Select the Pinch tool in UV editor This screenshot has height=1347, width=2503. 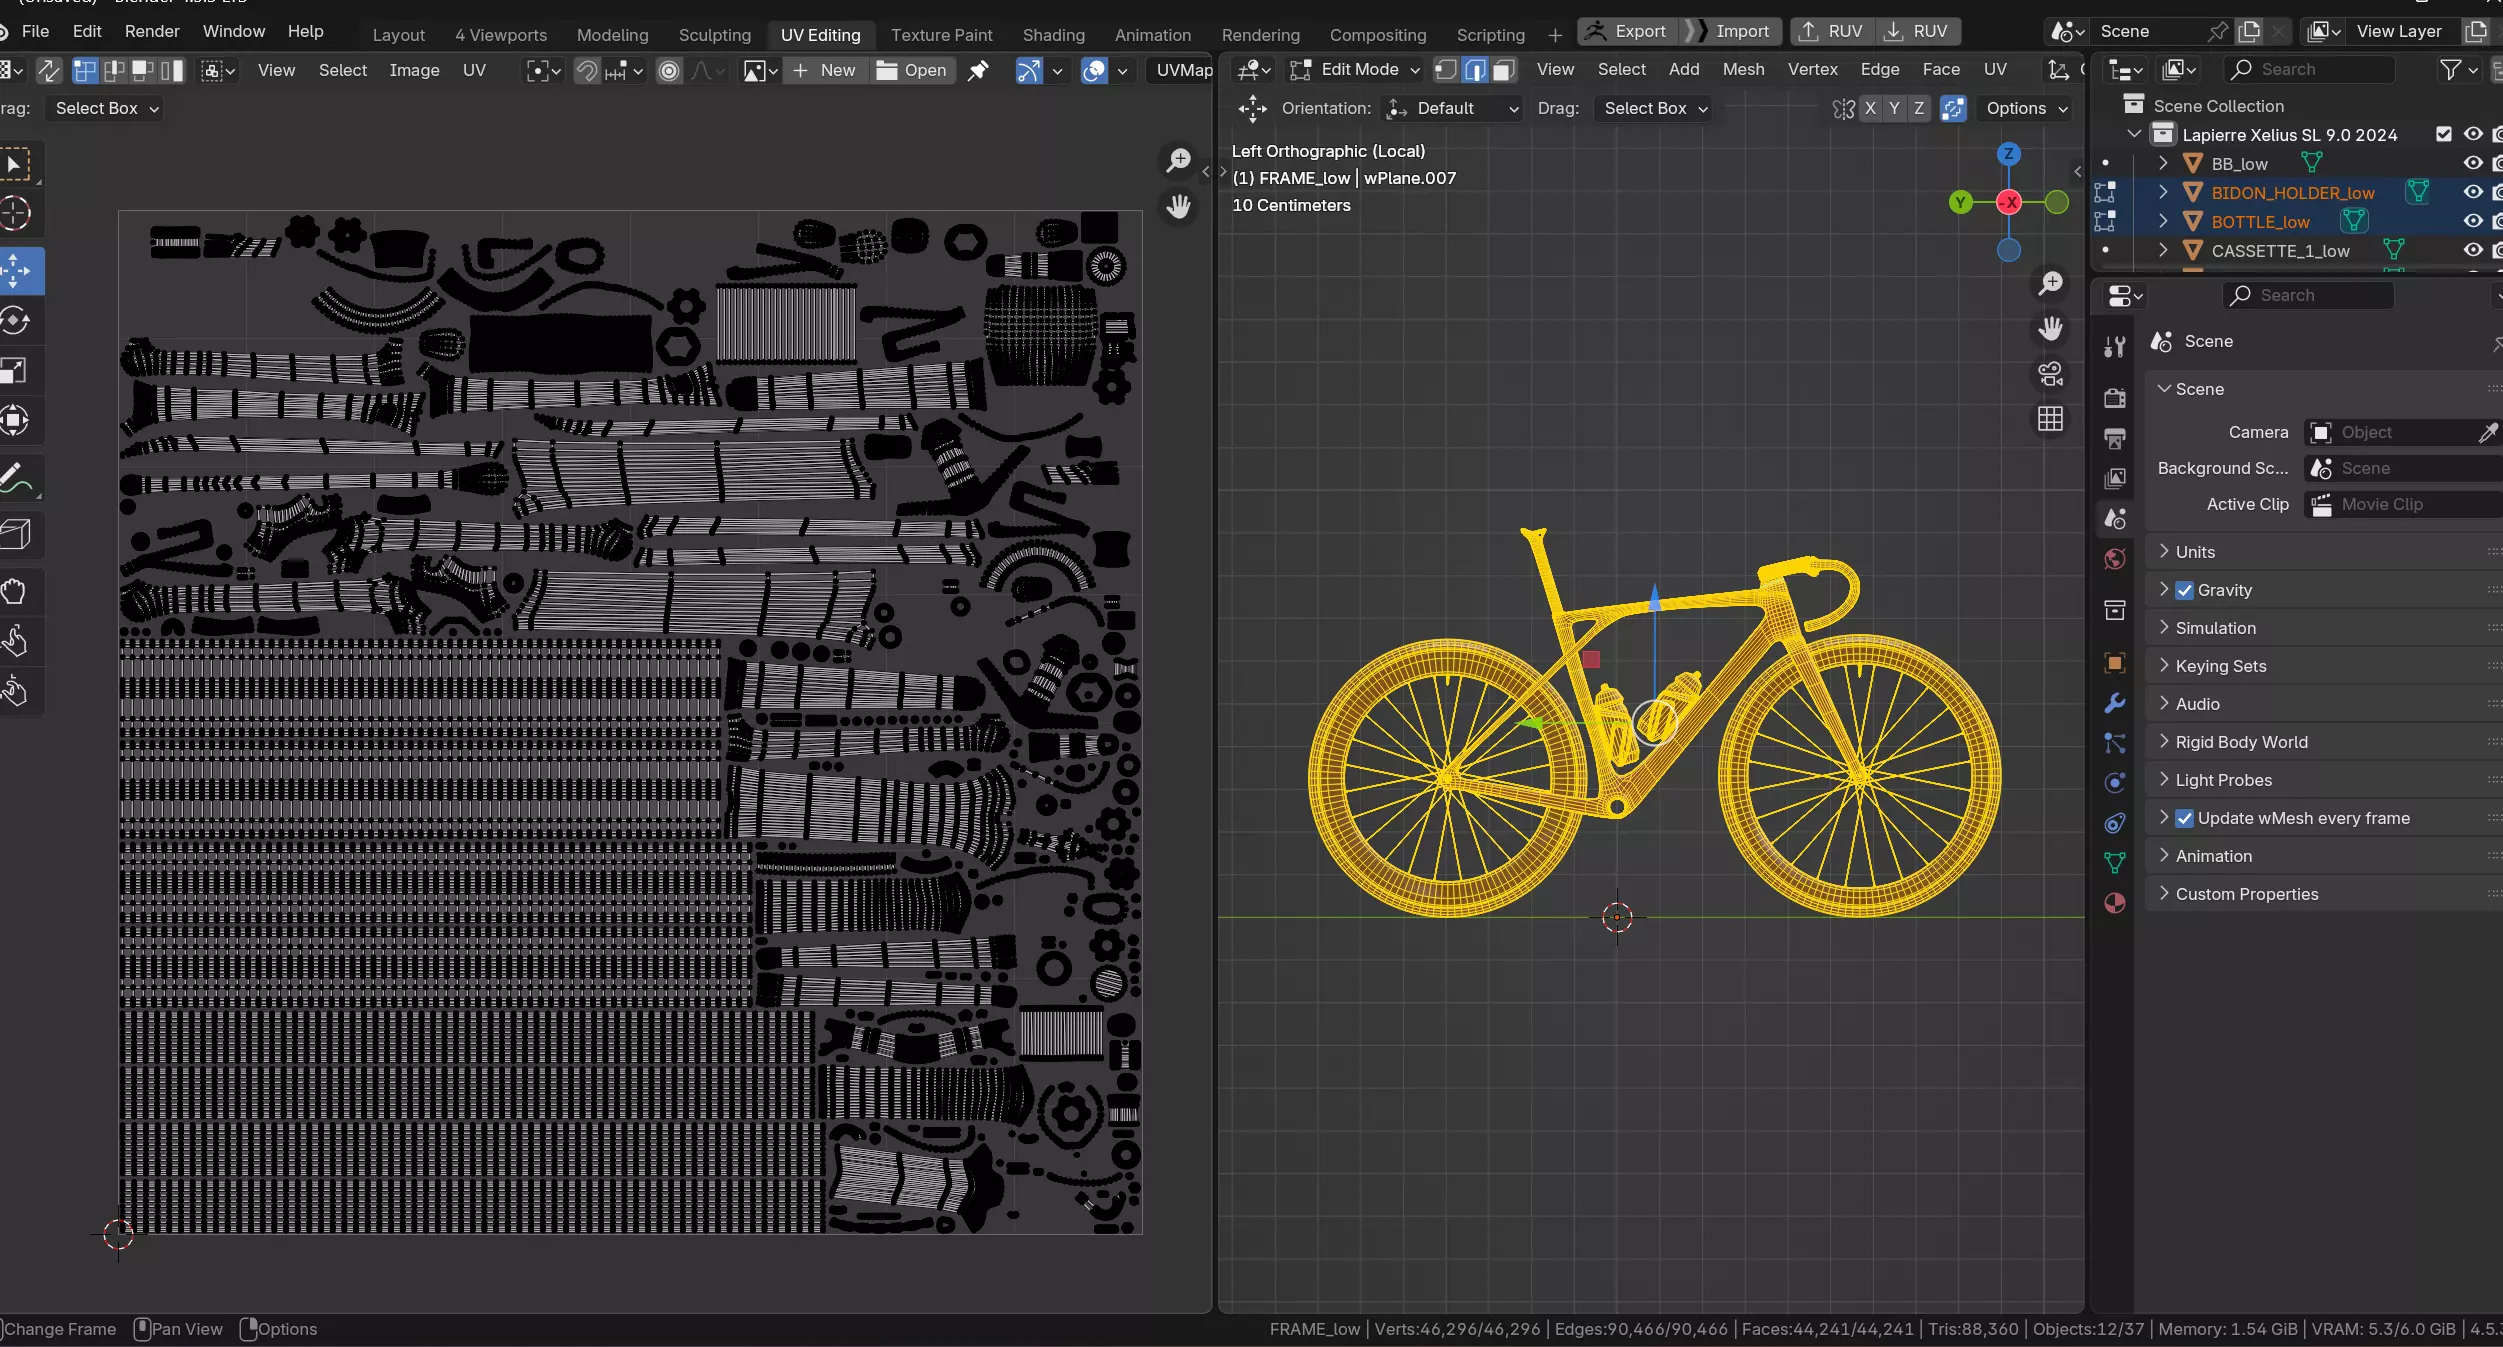tap(14, 691)
